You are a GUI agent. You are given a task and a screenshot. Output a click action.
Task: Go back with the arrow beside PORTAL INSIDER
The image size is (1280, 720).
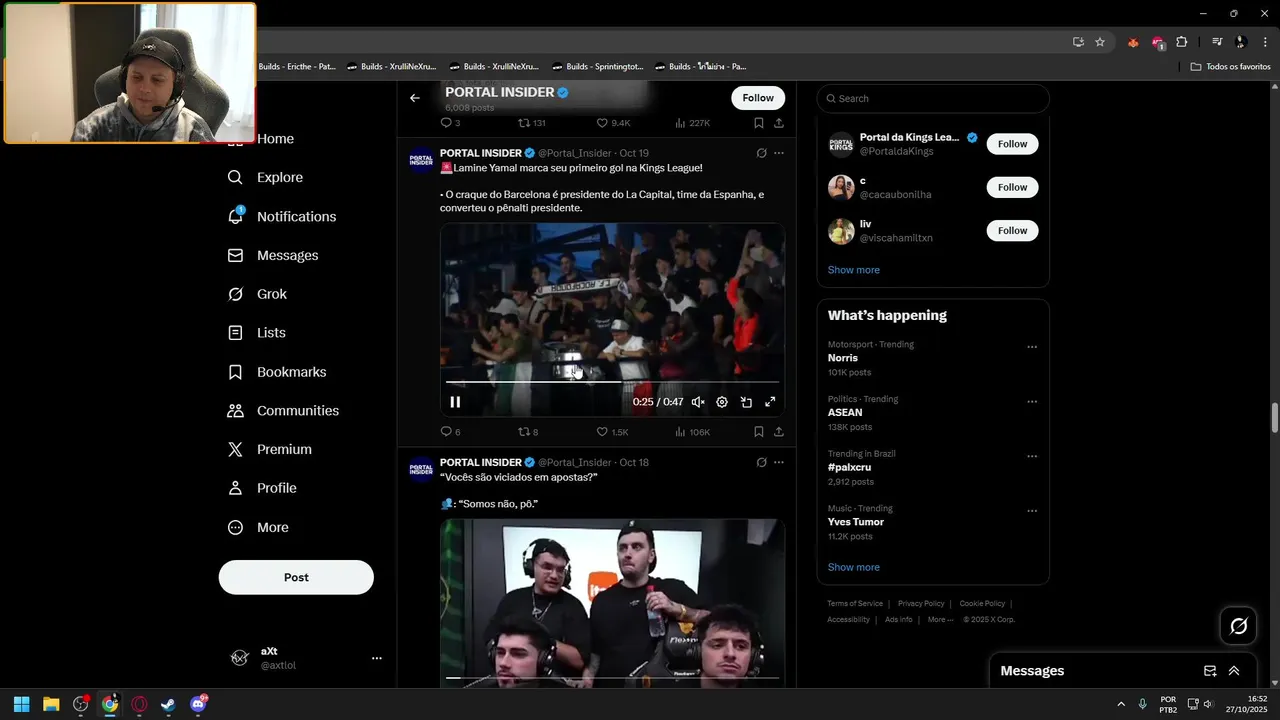click(x=415, y=98)
